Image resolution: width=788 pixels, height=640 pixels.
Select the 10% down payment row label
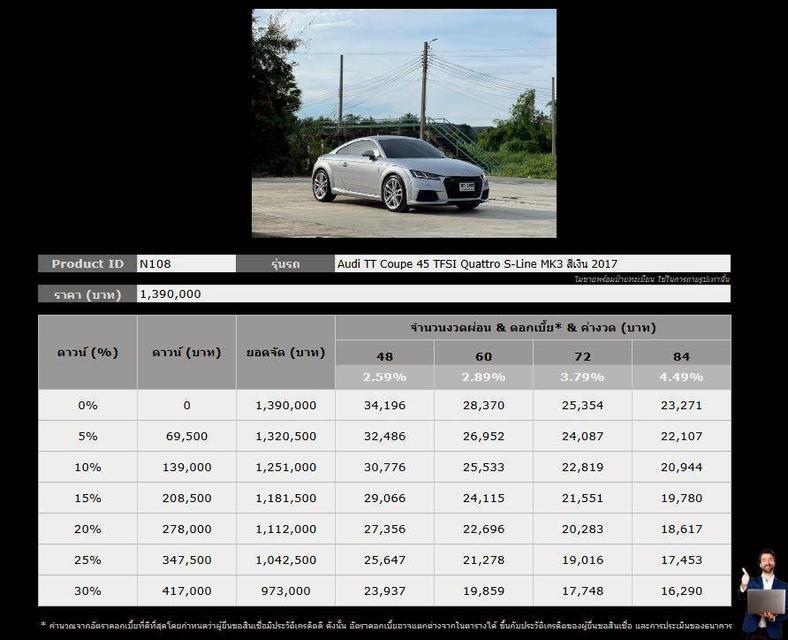[87, 467]
